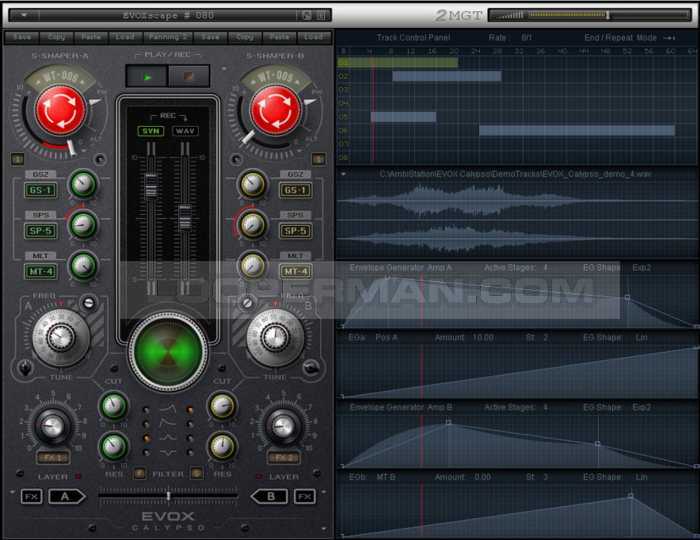Toggle the GS-1 button on shaper B side
The image size is (700, 540).
pyautogui.click(x=296, y=191)
